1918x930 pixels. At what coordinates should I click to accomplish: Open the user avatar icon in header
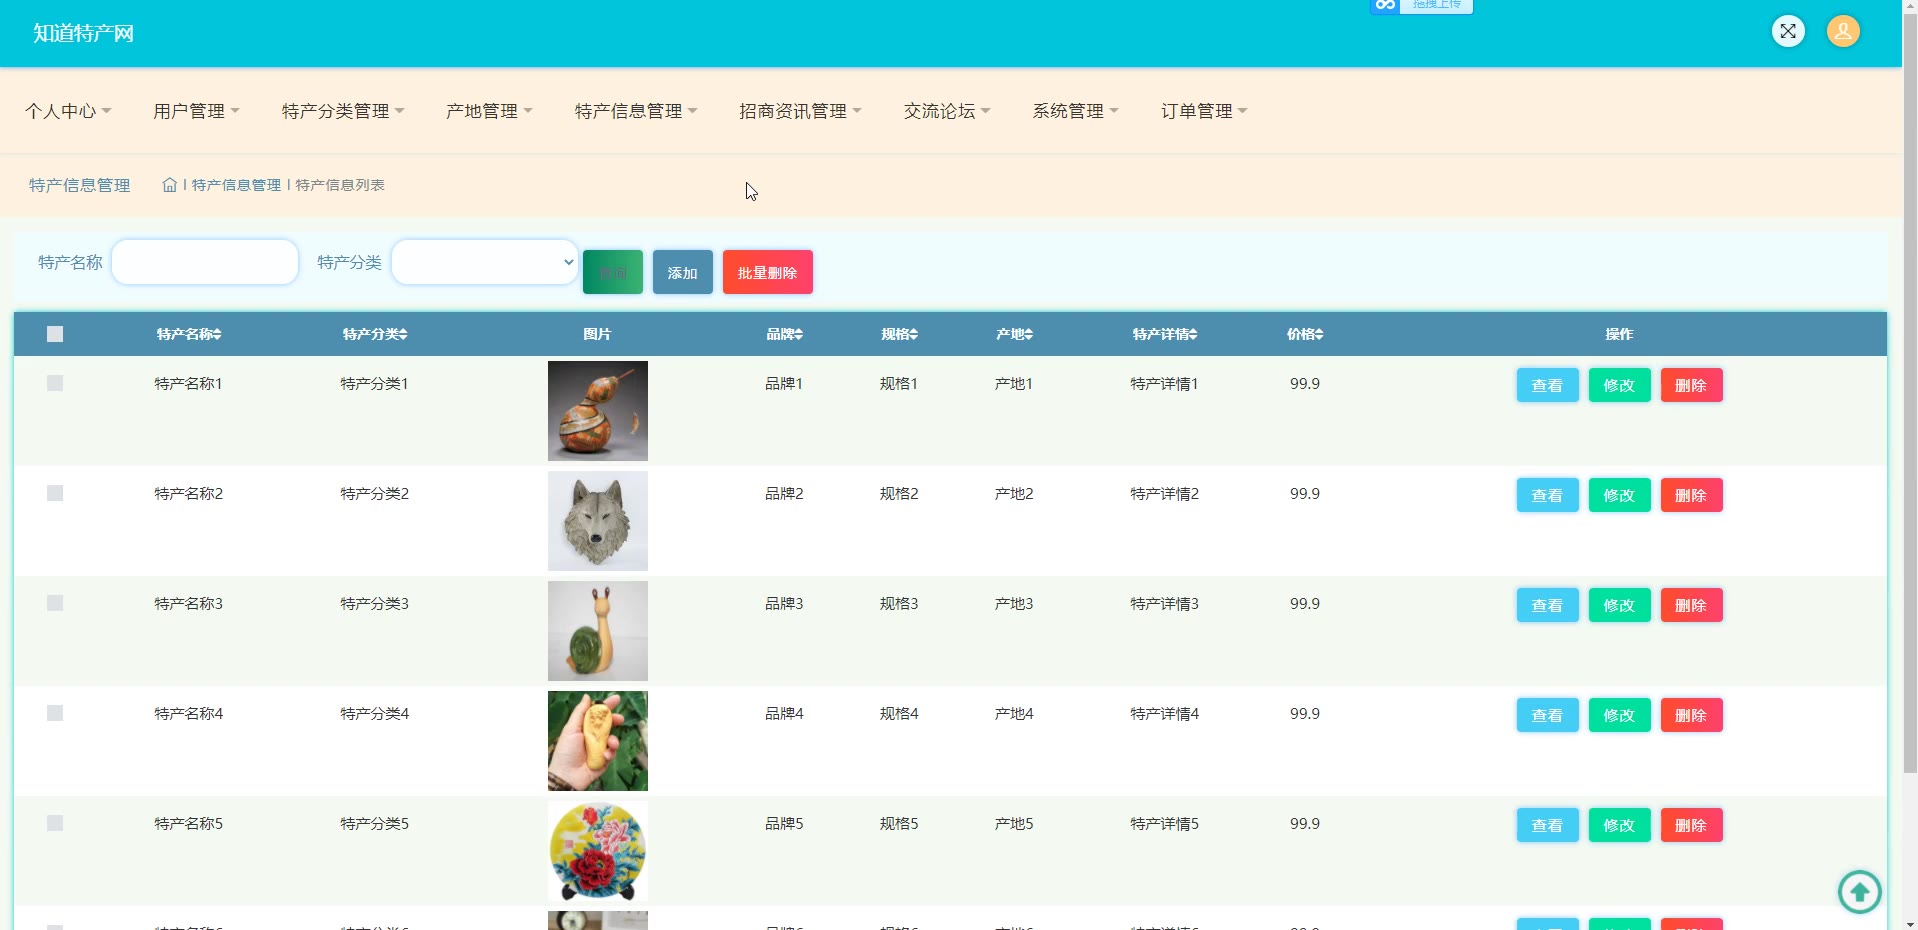1843,31
